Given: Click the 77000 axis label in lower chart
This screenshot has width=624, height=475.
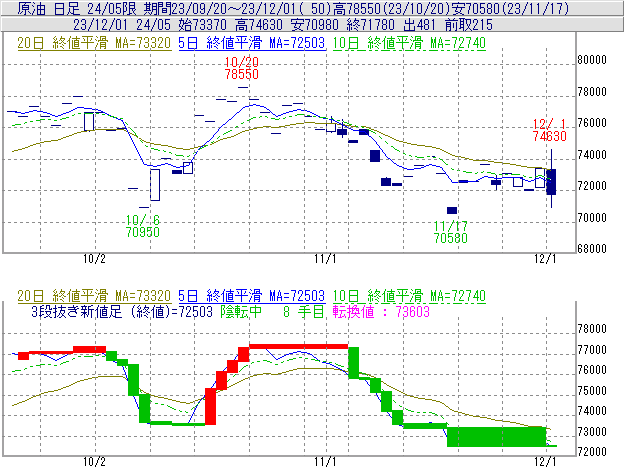Looking at the screenshot, I should pyautogui.click(x=592, y=350).
